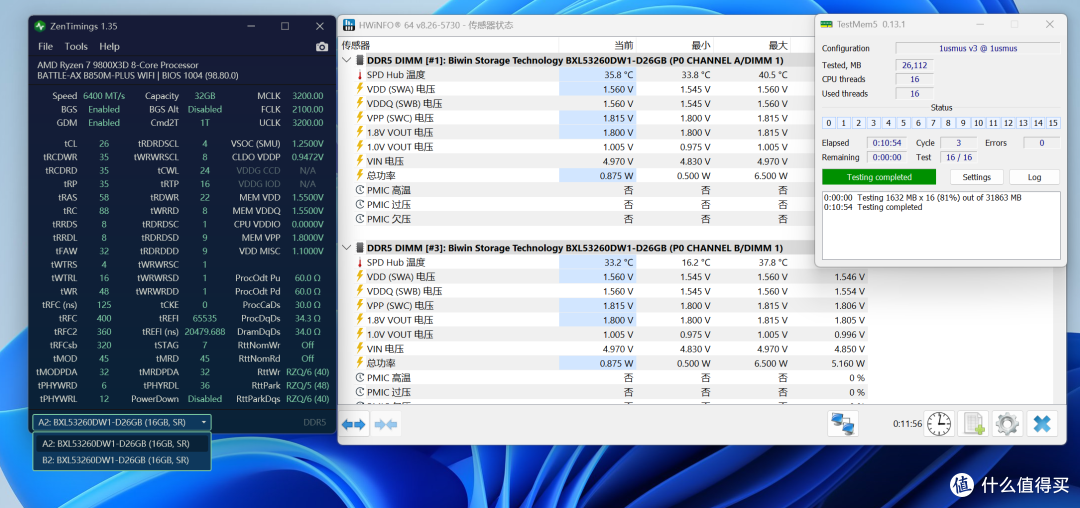Click TestMem5 Configuration field 1usmus v3
This screenshot has height=508, width=1080.
(x=977, y=48)
